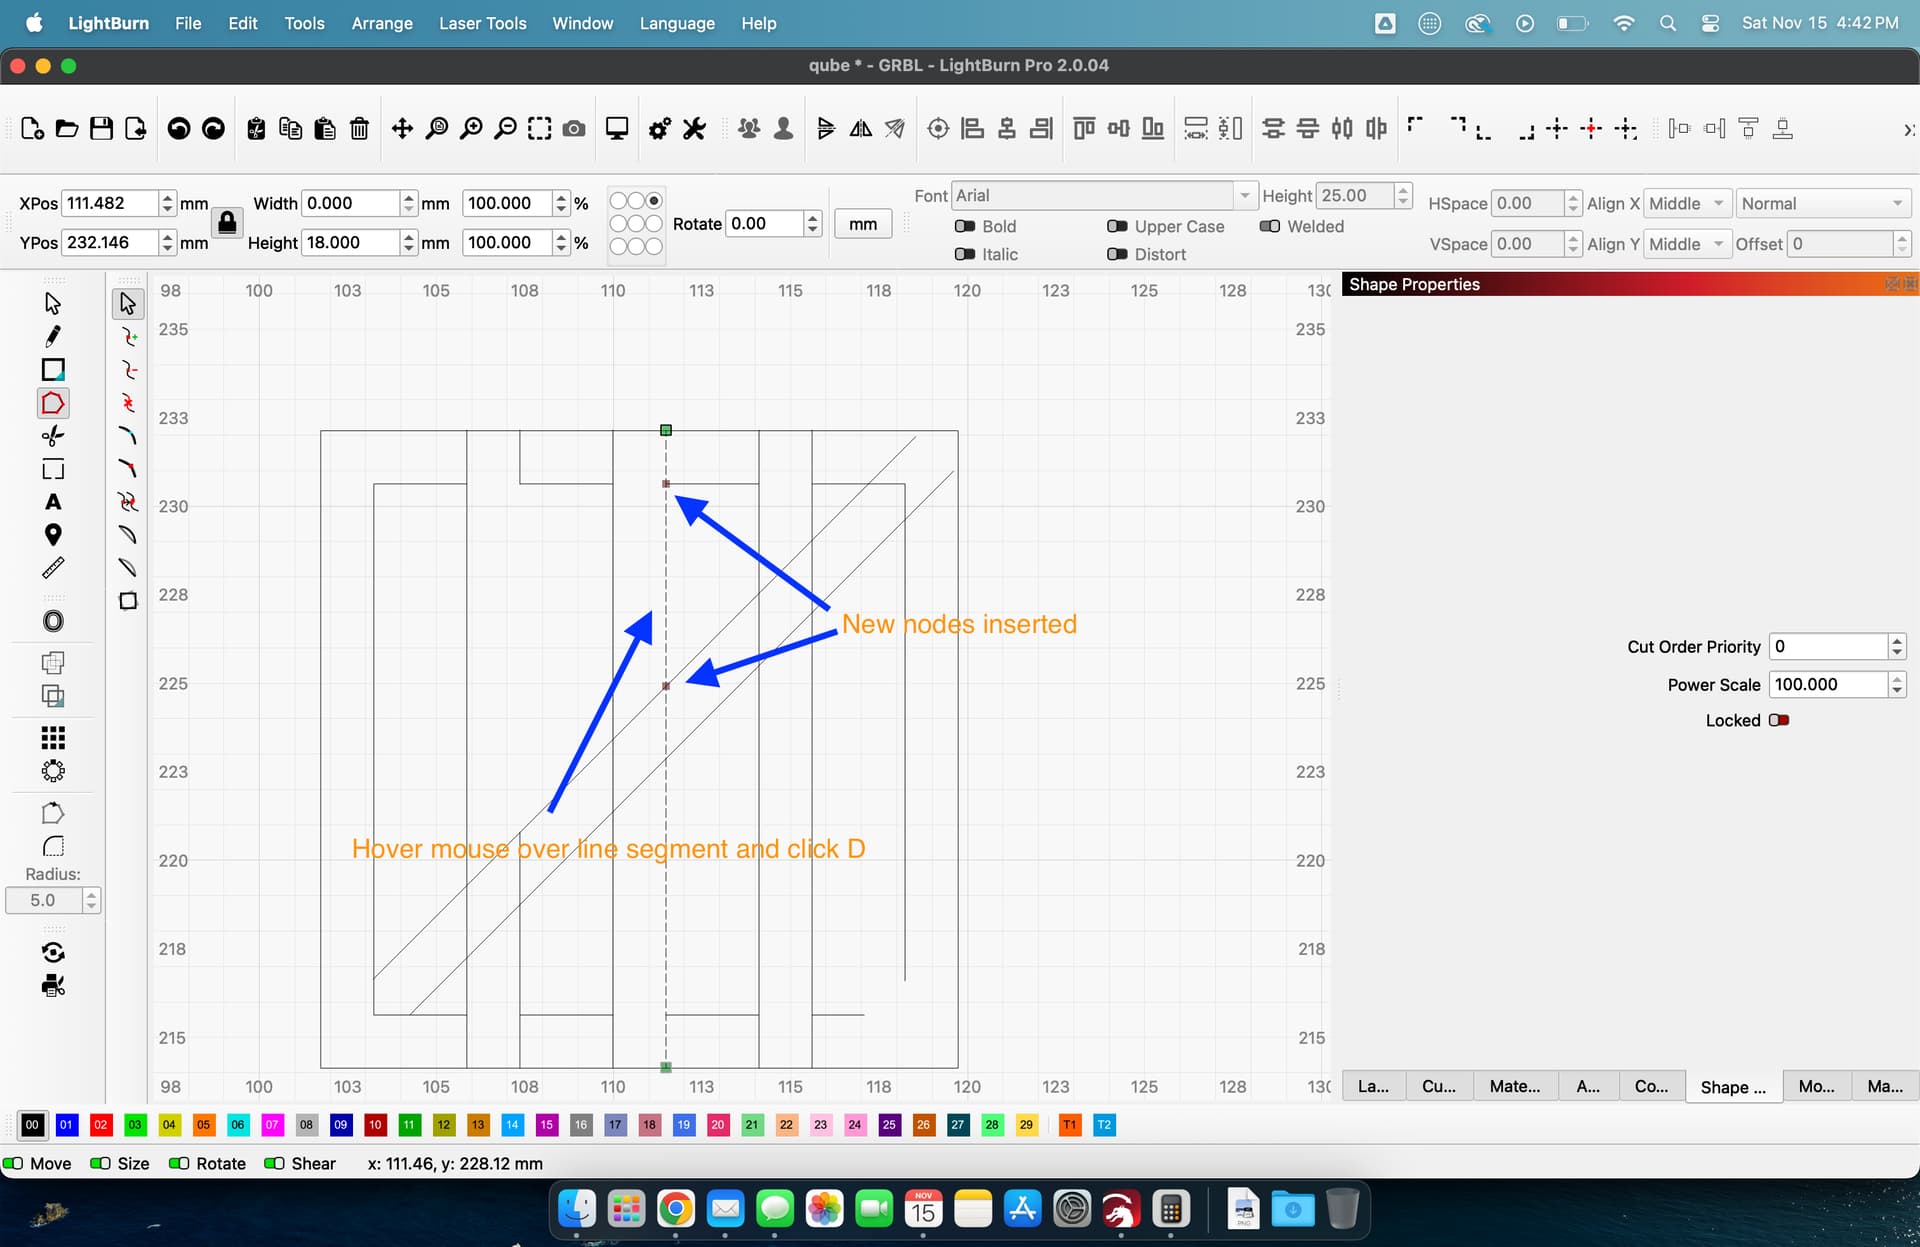Click the Delete trash toolbar icon
Viewport: 1920px width, 1247px height.
click(x=359, y=129)
